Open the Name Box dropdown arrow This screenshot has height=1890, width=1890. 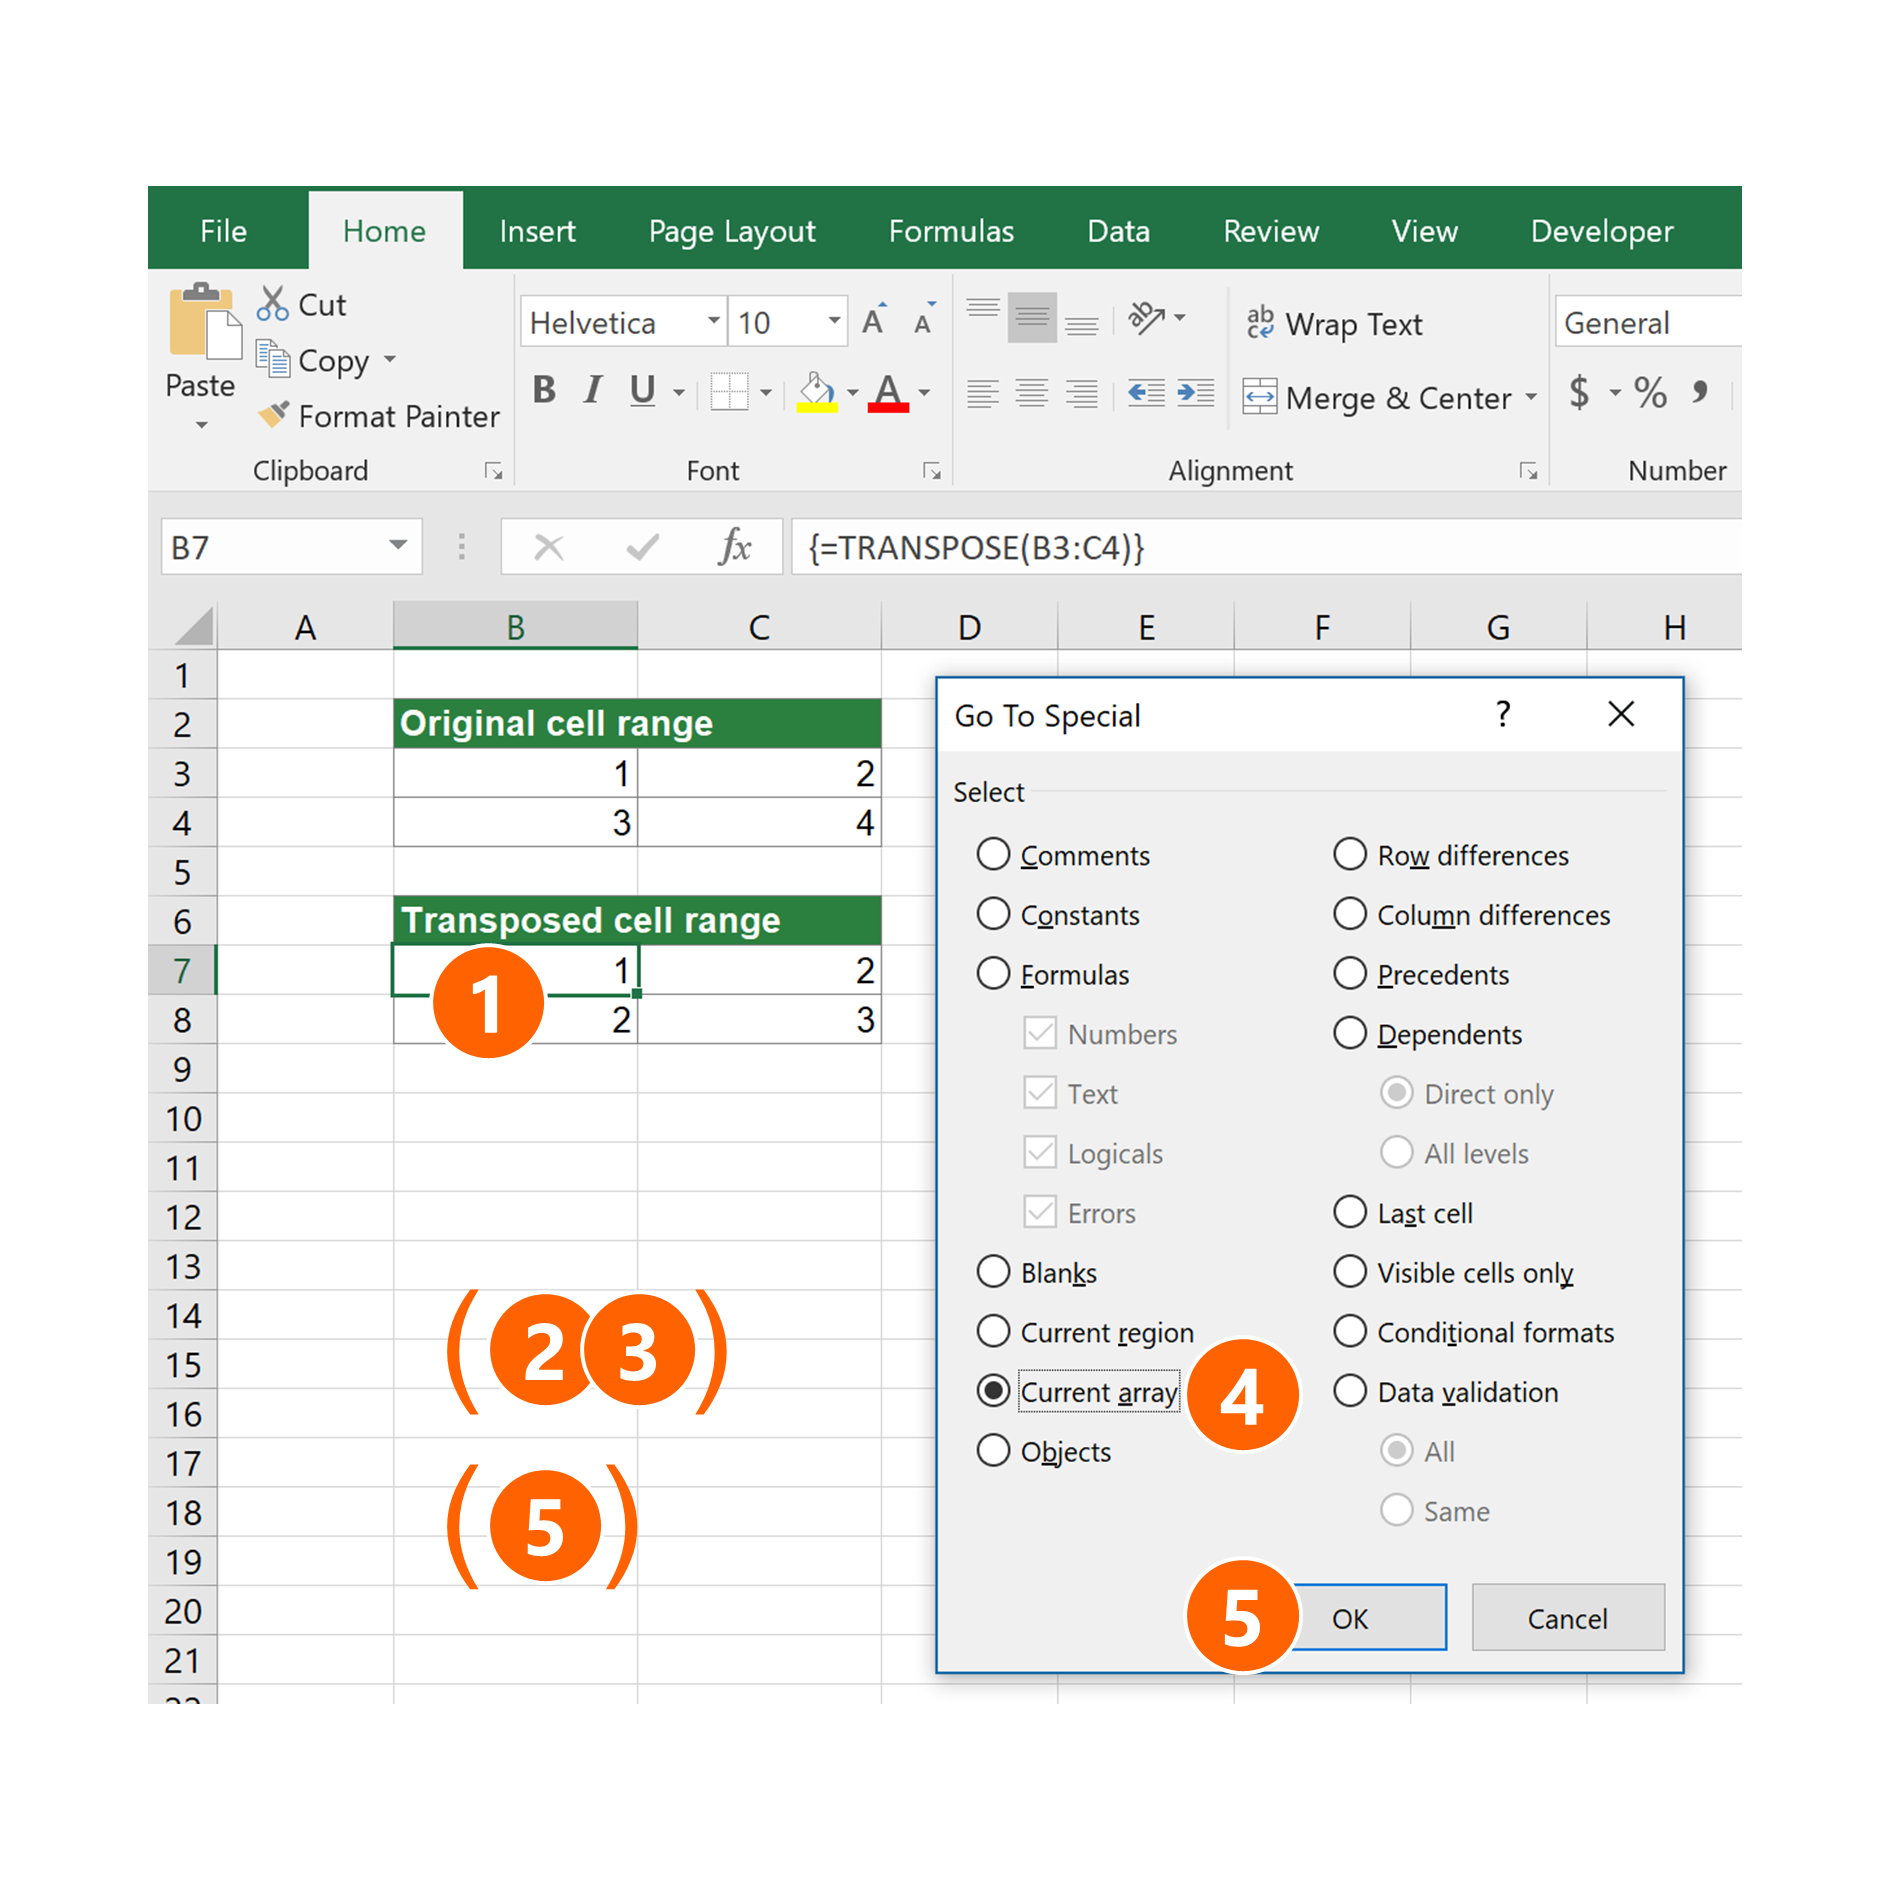click(398, 546)
